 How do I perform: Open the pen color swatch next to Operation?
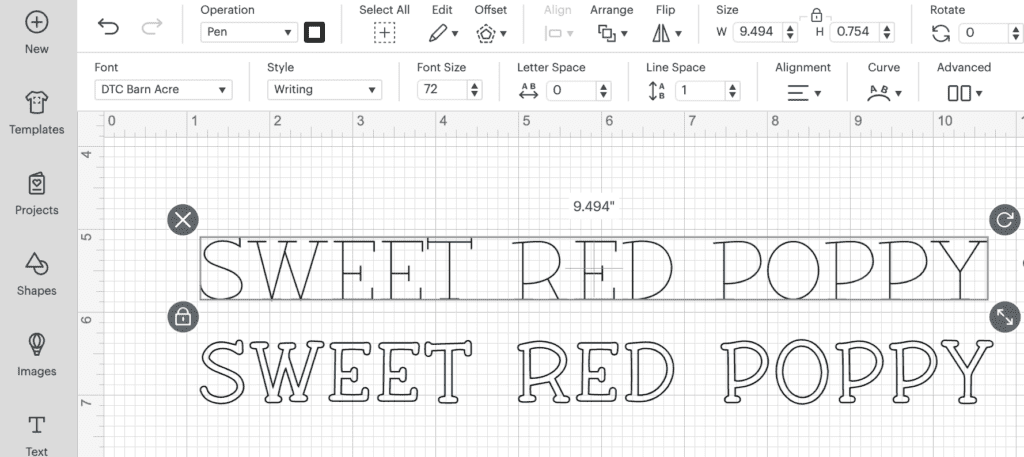(314, 32)
